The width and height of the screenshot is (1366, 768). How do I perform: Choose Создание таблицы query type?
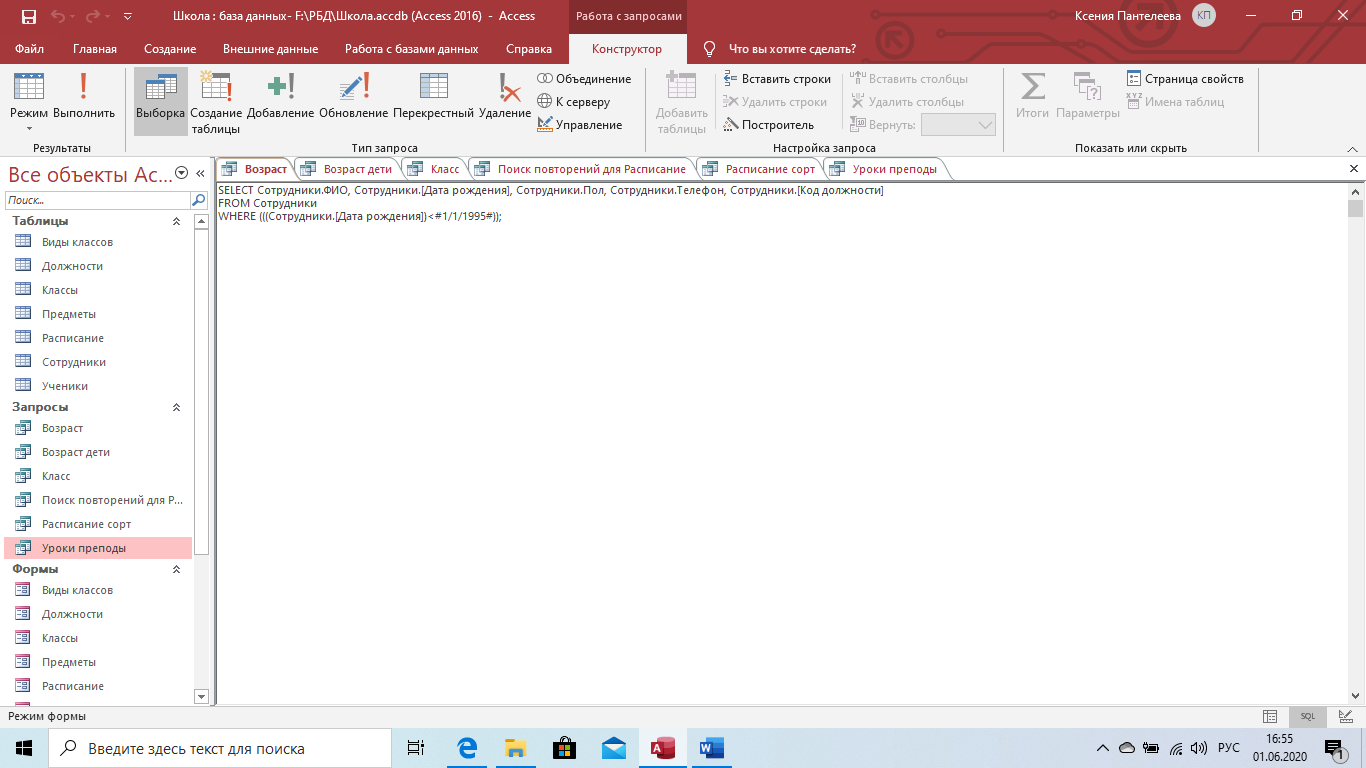pyautogui.click(x=216, y=103)
